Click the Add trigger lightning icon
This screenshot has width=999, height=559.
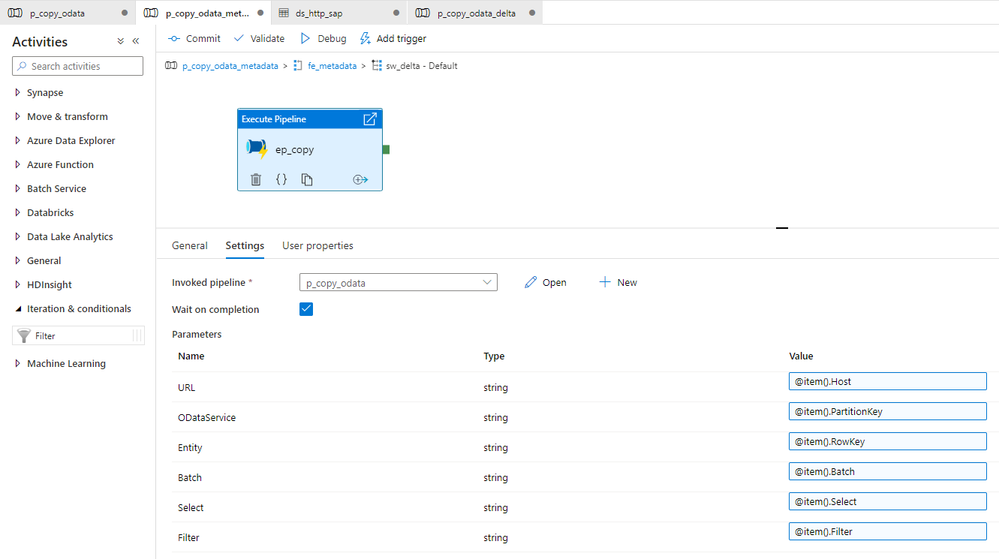click(x=365, y=39)
